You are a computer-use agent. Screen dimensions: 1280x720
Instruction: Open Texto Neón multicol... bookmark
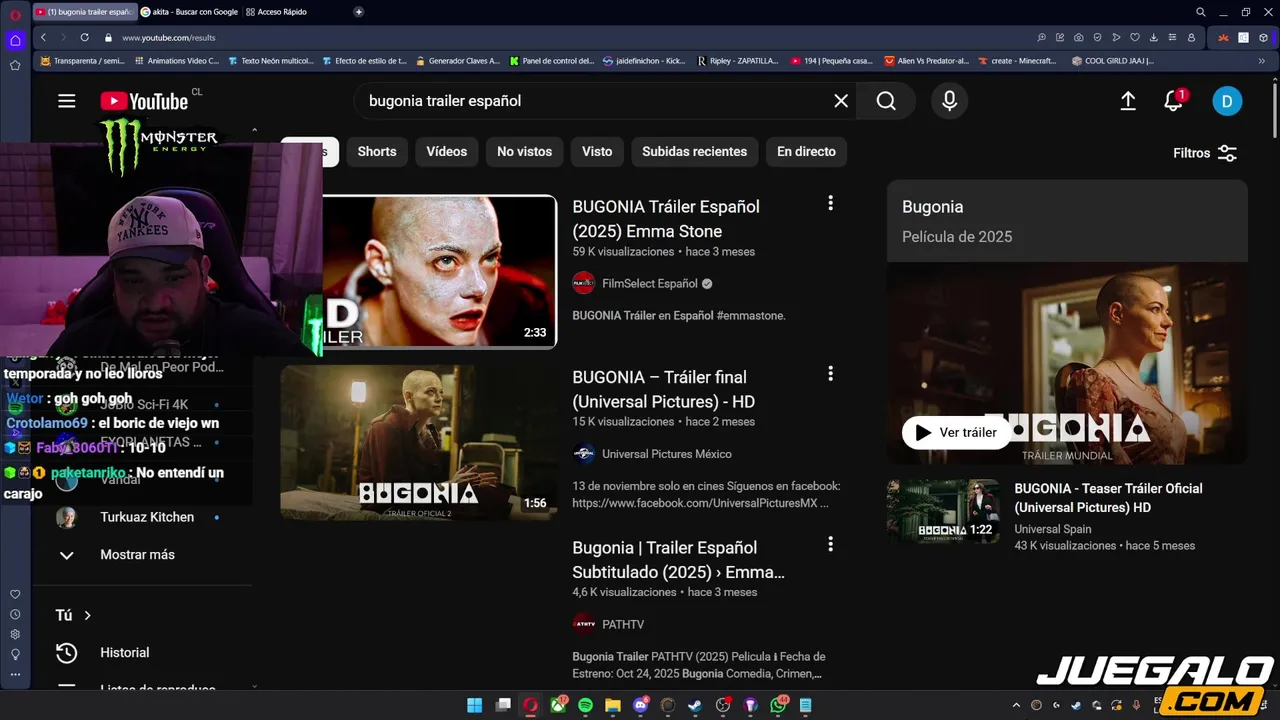[x=270, y=61]
